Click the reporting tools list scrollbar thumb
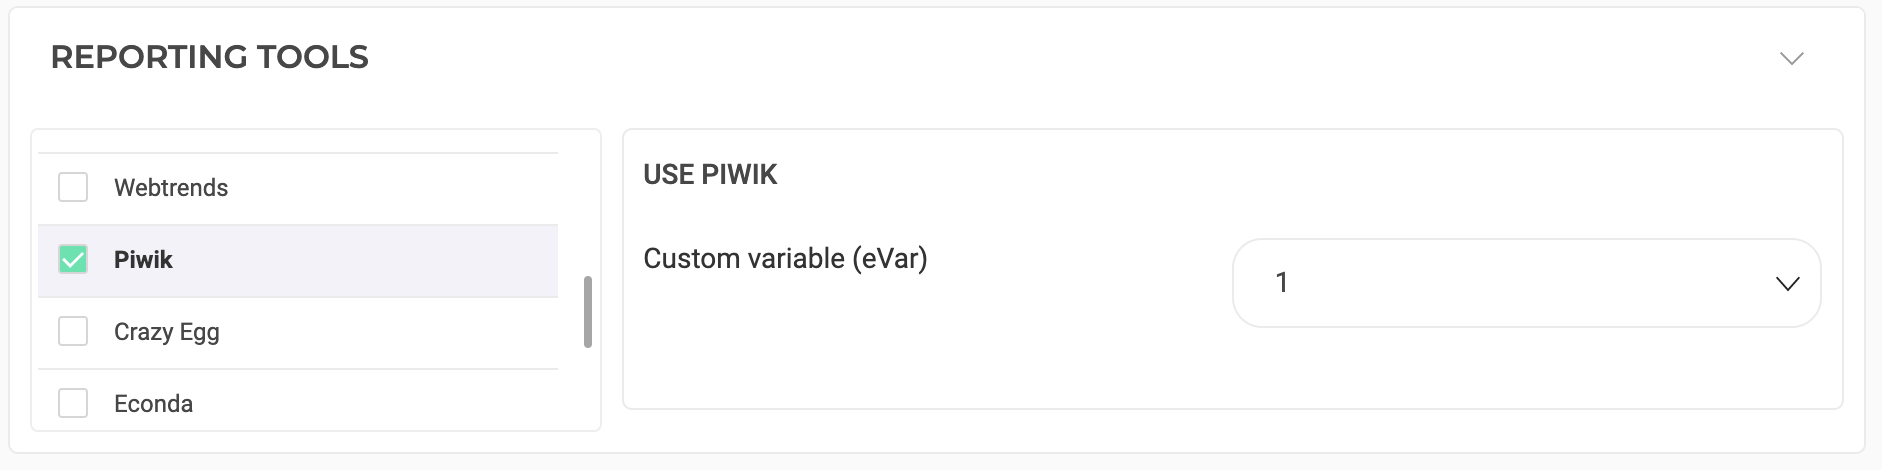The width and height of the screenshot is (1882, 470). [588, 312]
